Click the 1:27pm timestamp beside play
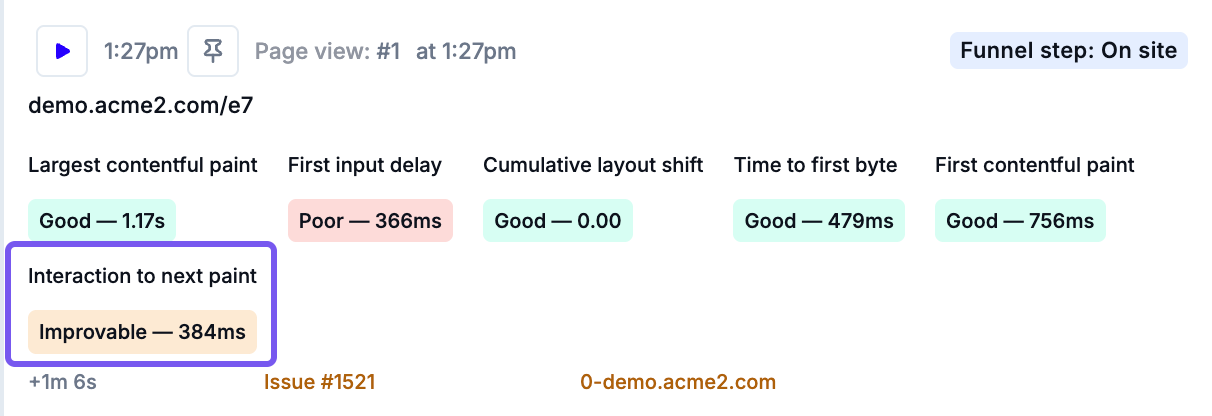Viewport: 1212px width, 416px height. [140, 51]
